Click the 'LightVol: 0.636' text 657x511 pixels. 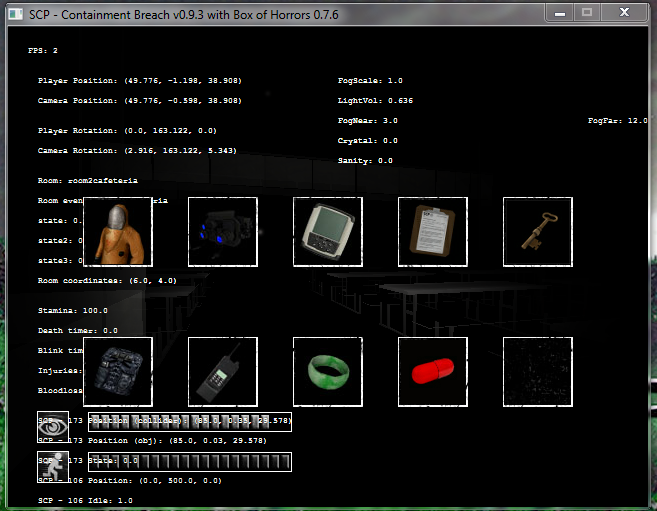(375, 101)
